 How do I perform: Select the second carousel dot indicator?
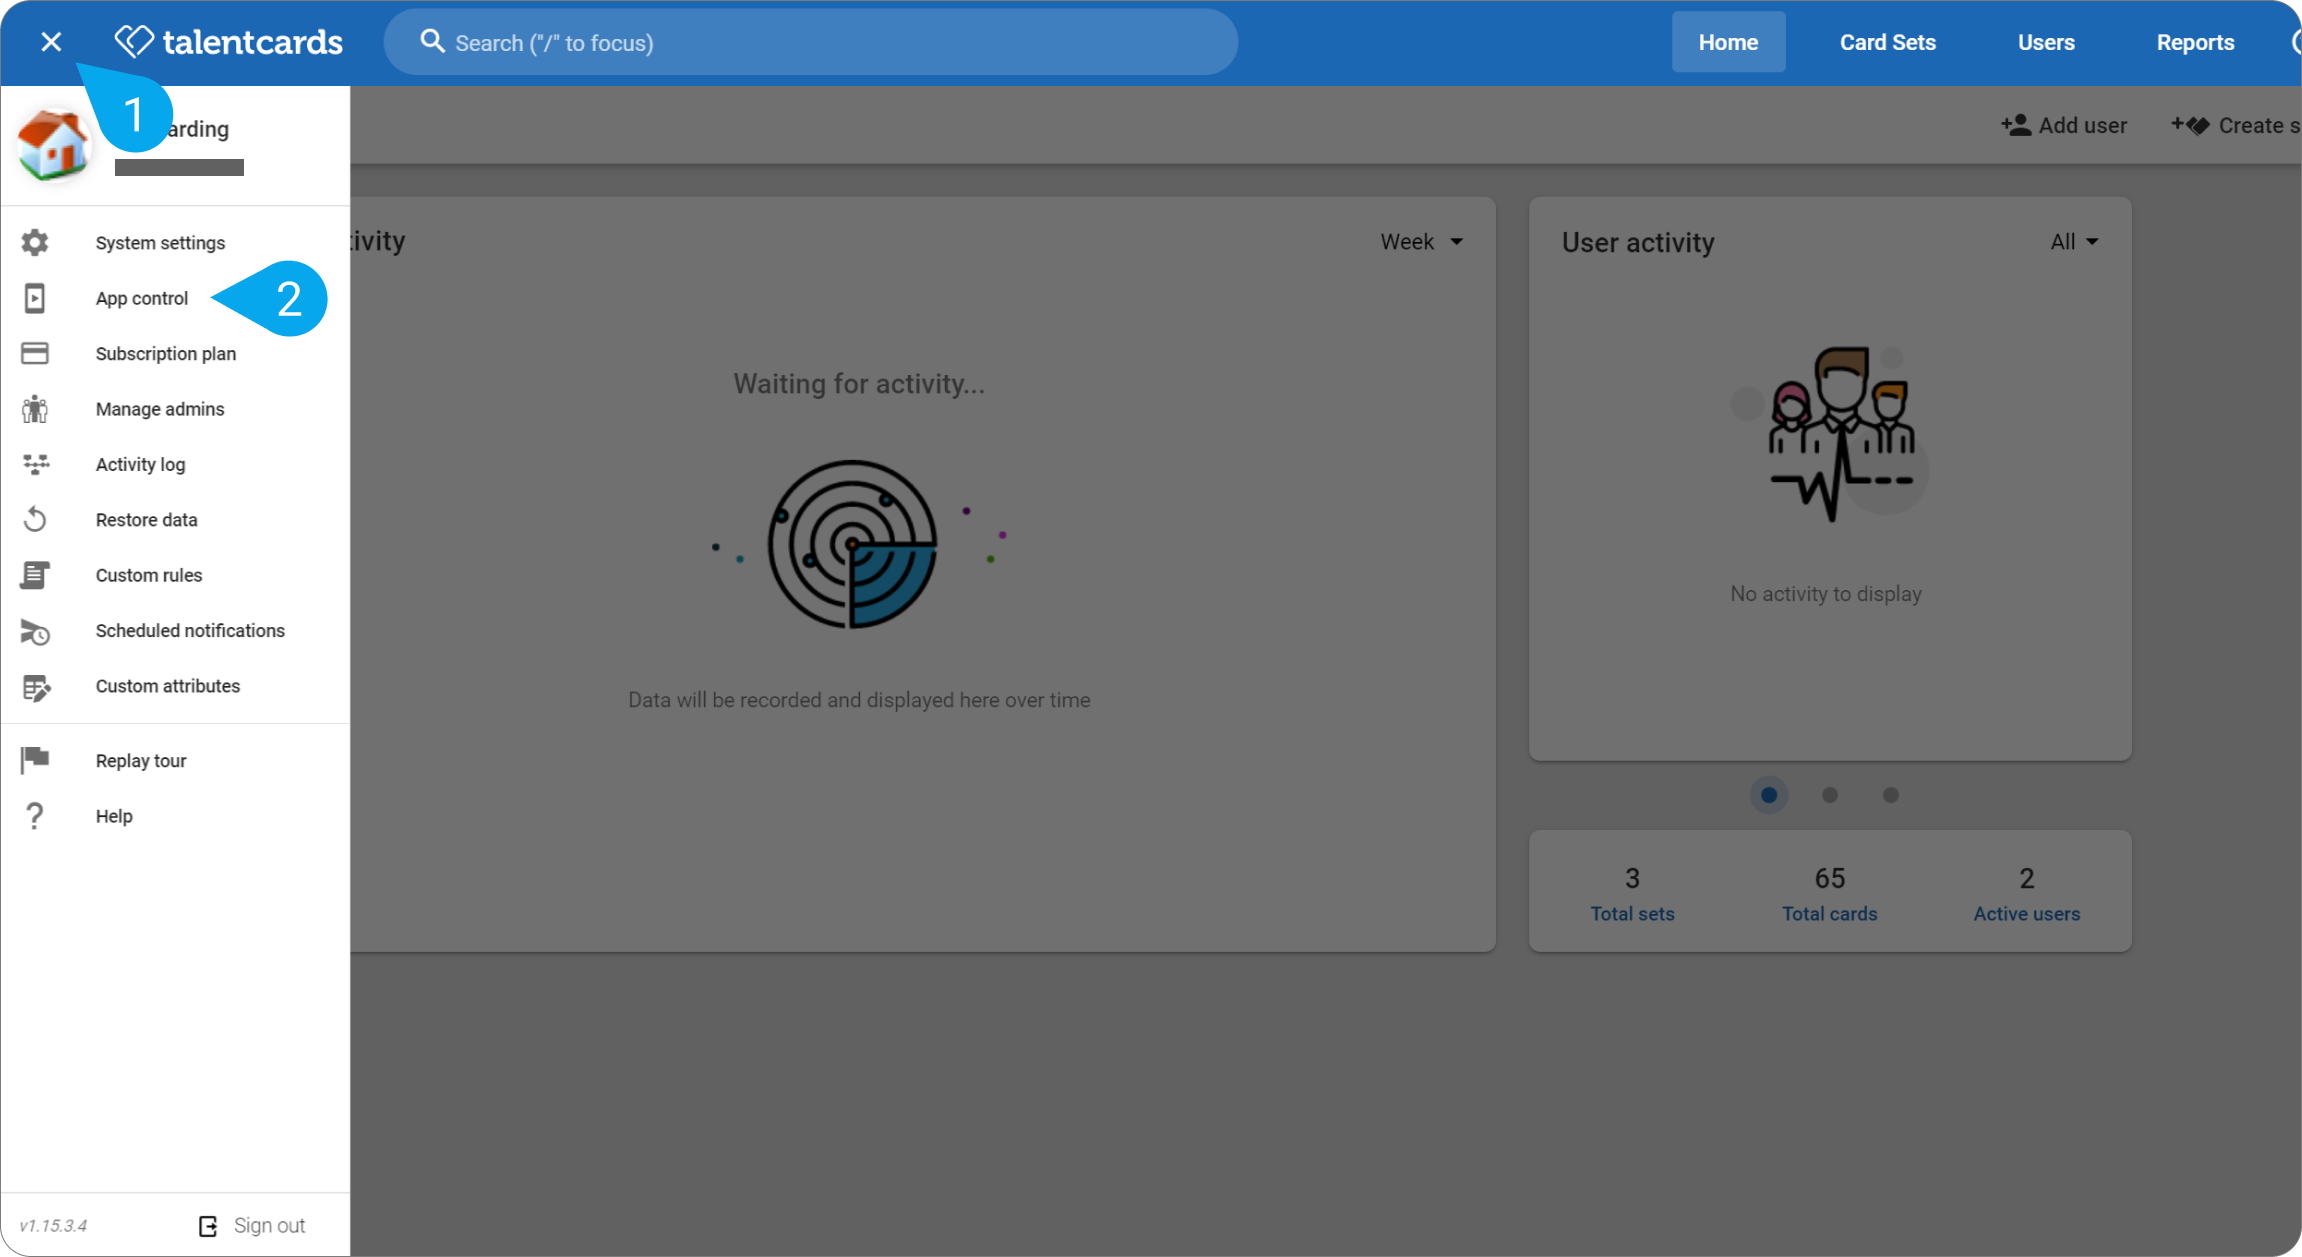(1830, 795)
